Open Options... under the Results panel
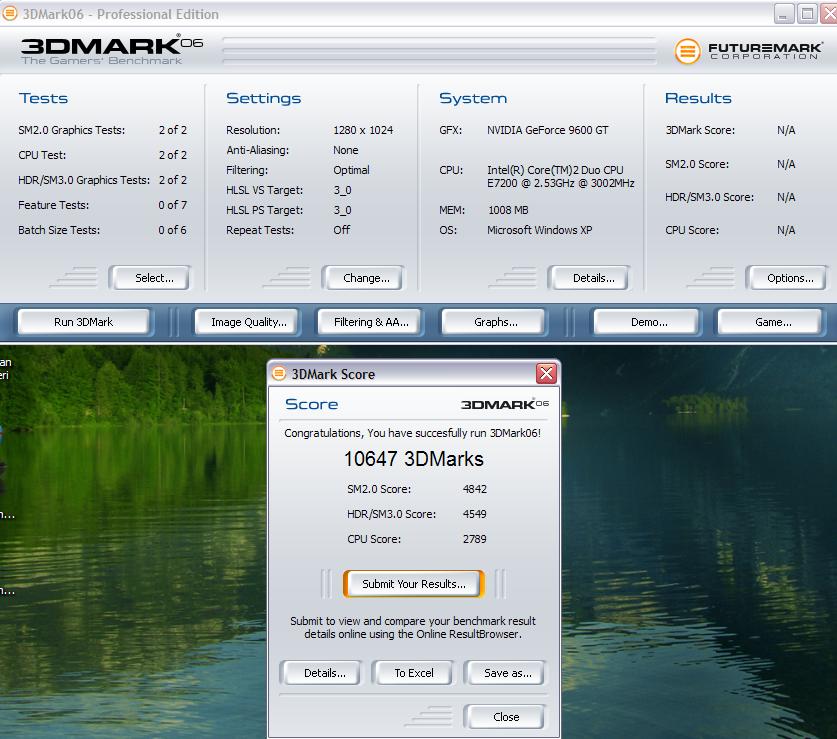 click(x=790, y=278)
